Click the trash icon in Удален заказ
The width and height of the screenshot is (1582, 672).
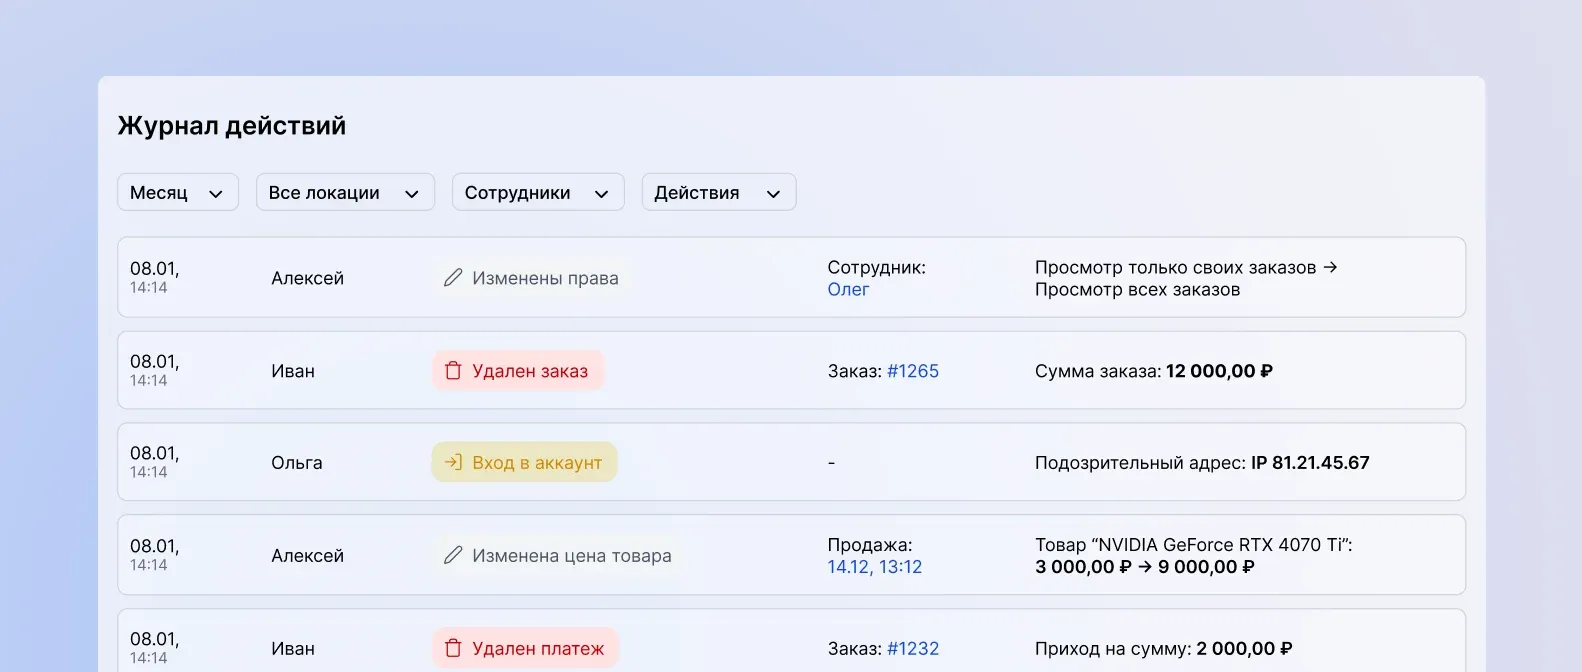point(453,371)
